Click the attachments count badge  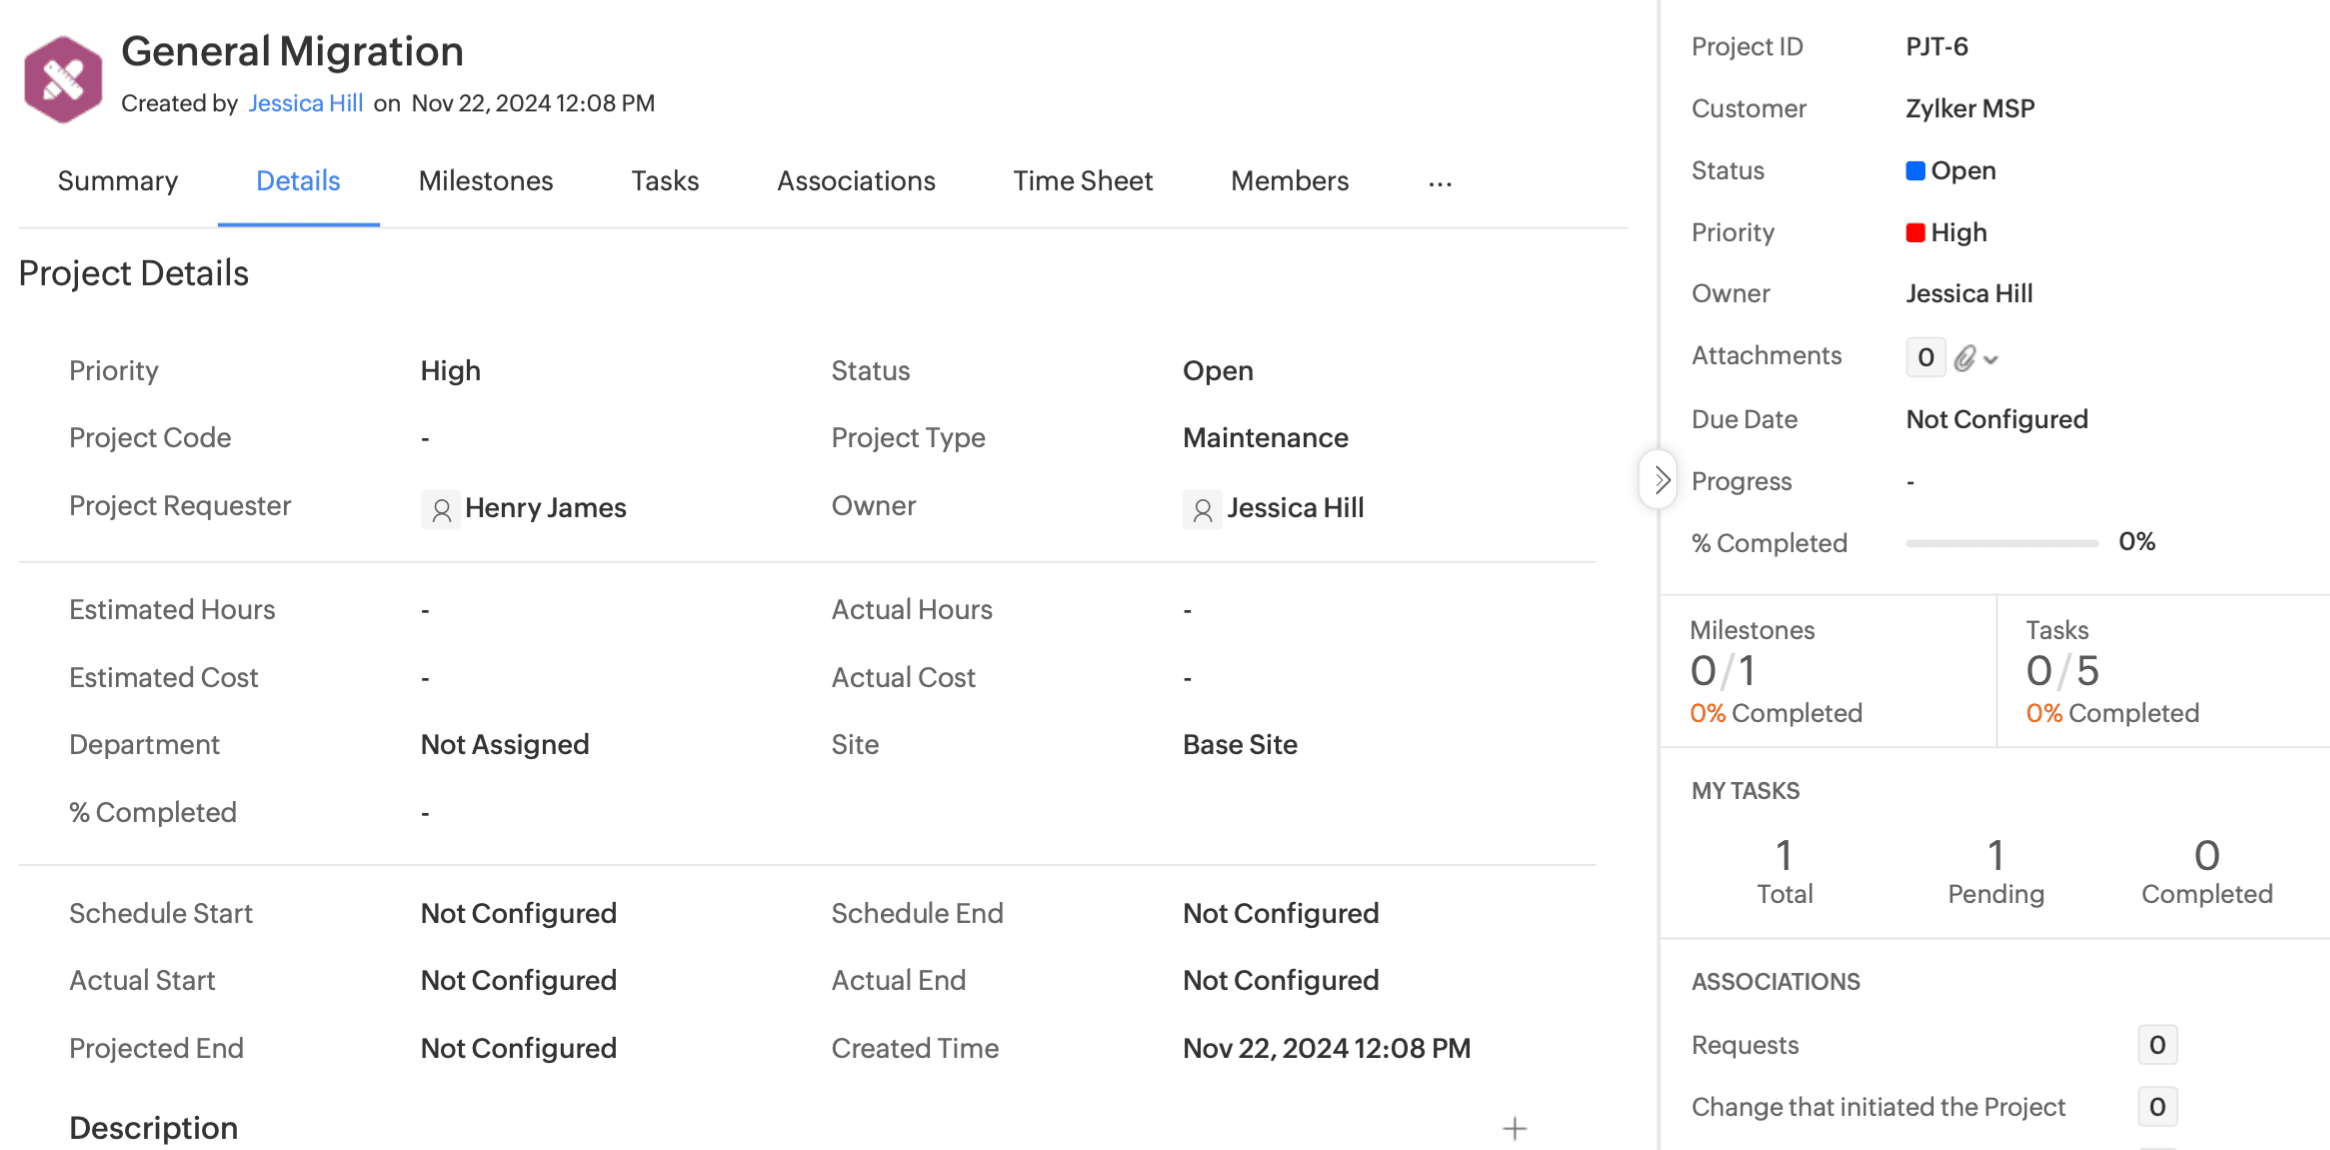(1924, 357)
